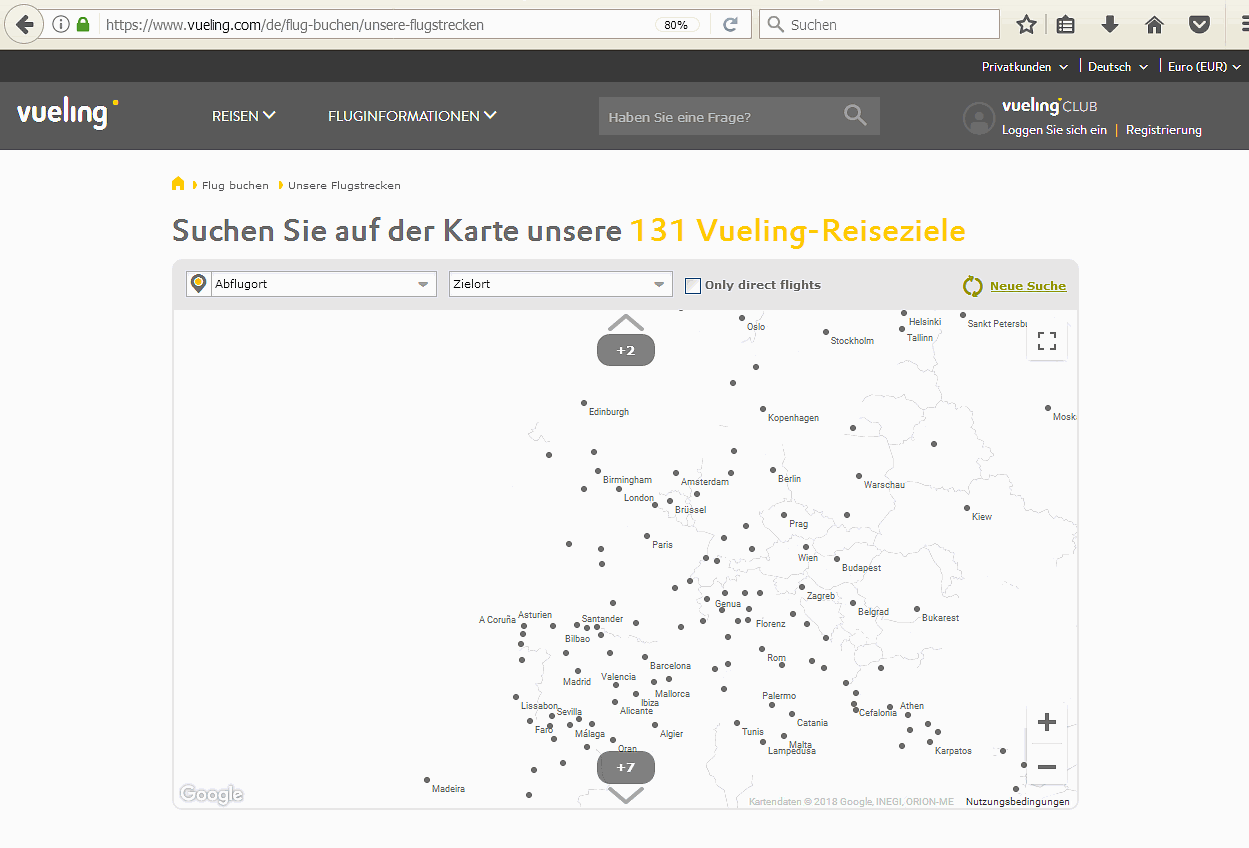Click the Helsinki map label
The image size is (1249, 848).
coord(925,322)
